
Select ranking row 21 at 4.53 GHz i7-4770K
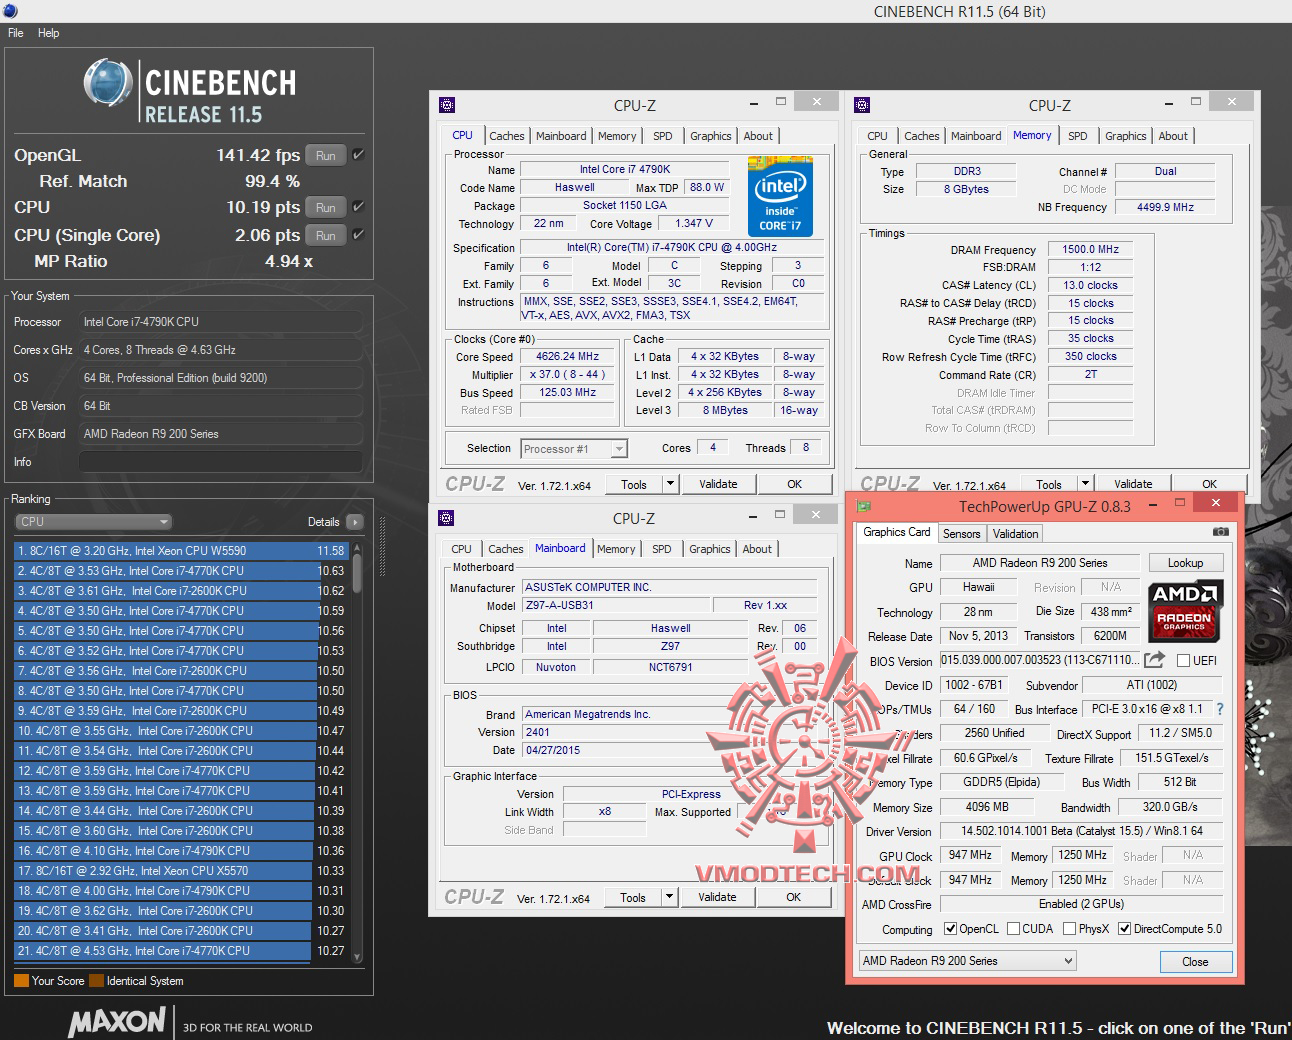[181, 951]
